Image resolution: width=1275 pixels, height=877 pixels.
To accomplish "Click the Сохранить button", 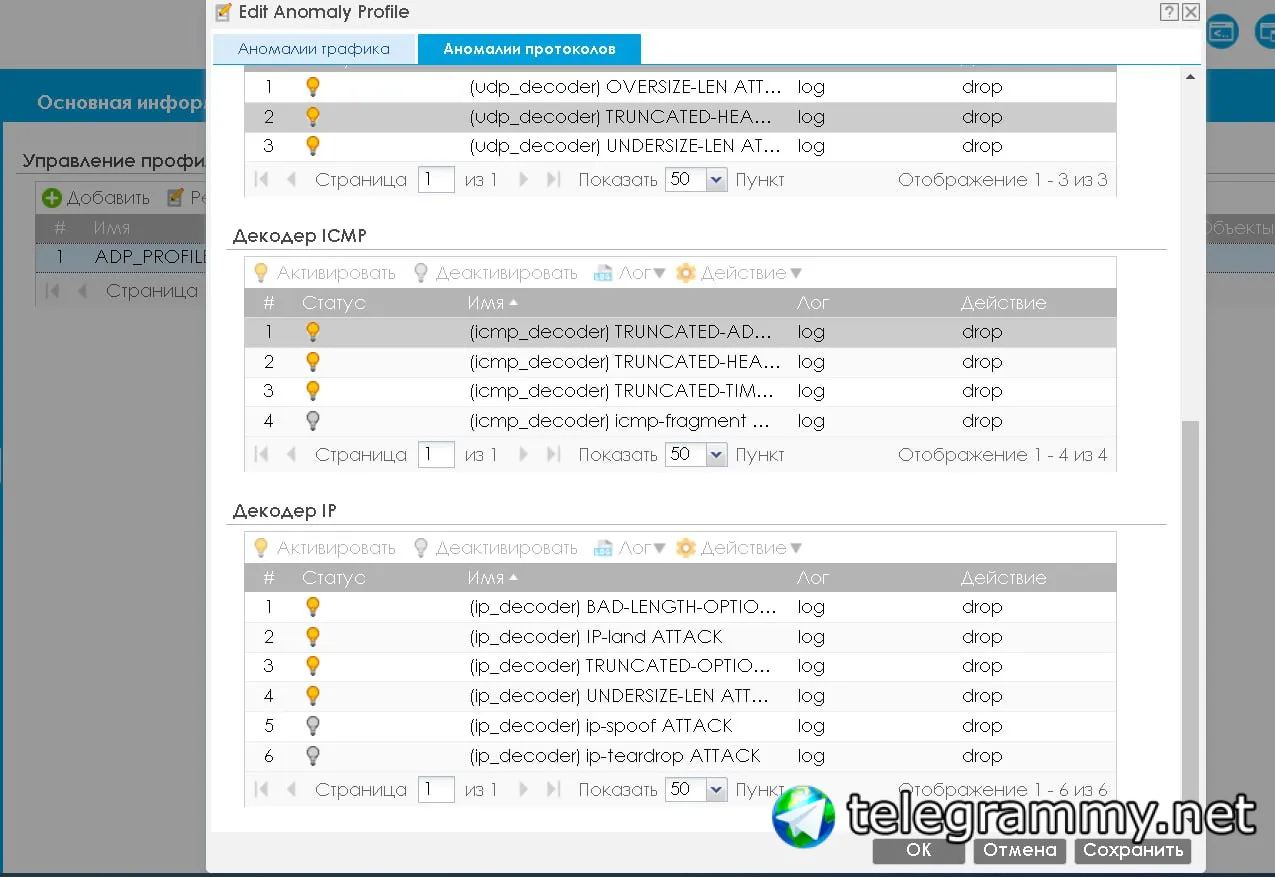I will point(1133,850).
